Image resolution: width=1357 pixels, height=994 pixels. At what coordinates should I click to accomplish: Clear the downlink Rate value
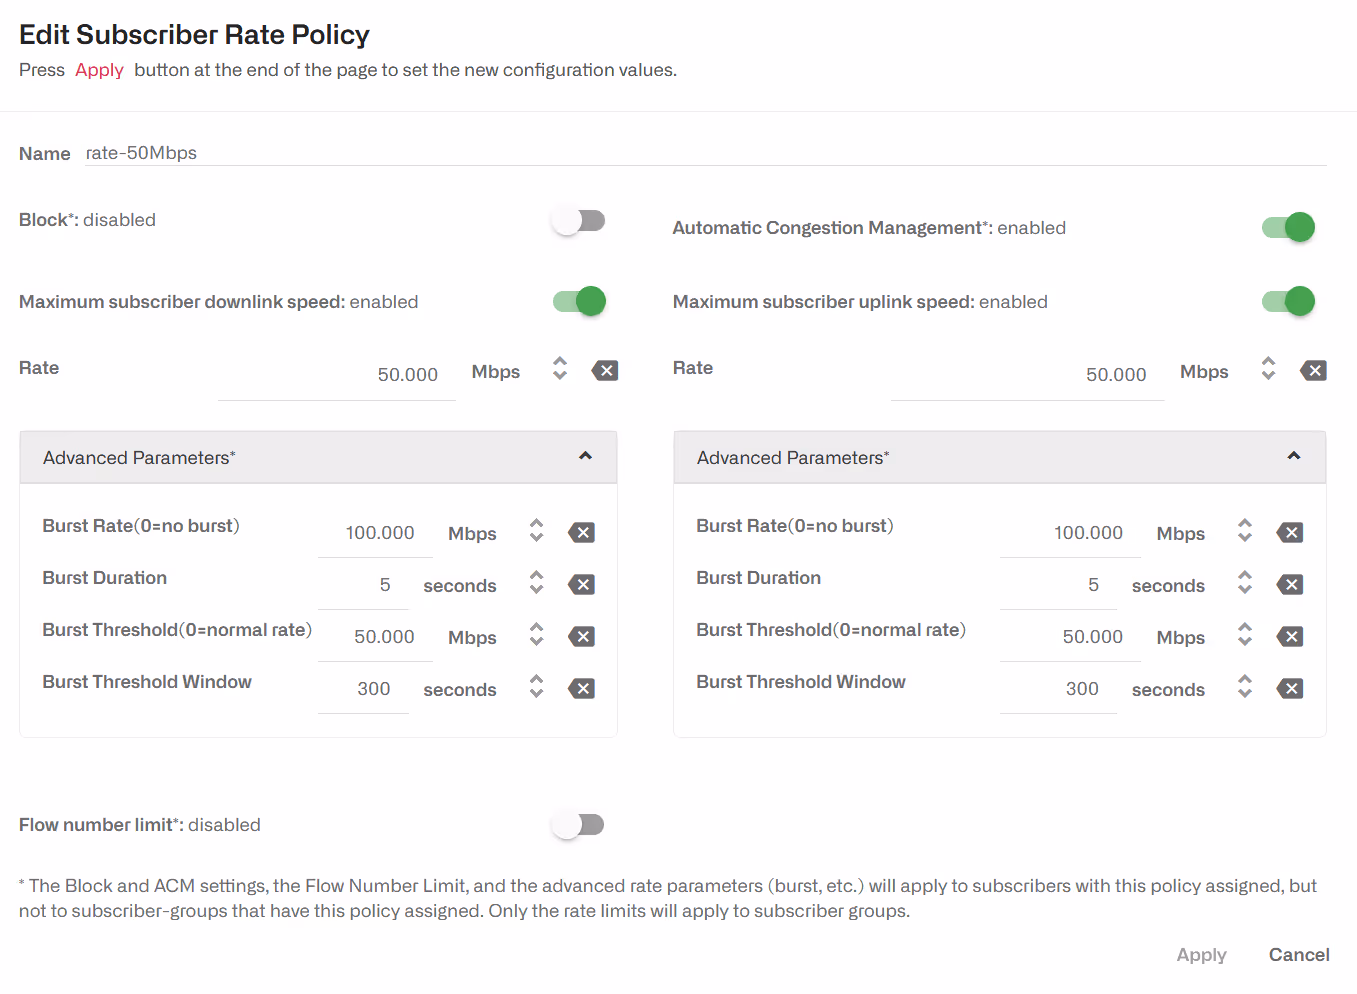(x=605, y=371)
